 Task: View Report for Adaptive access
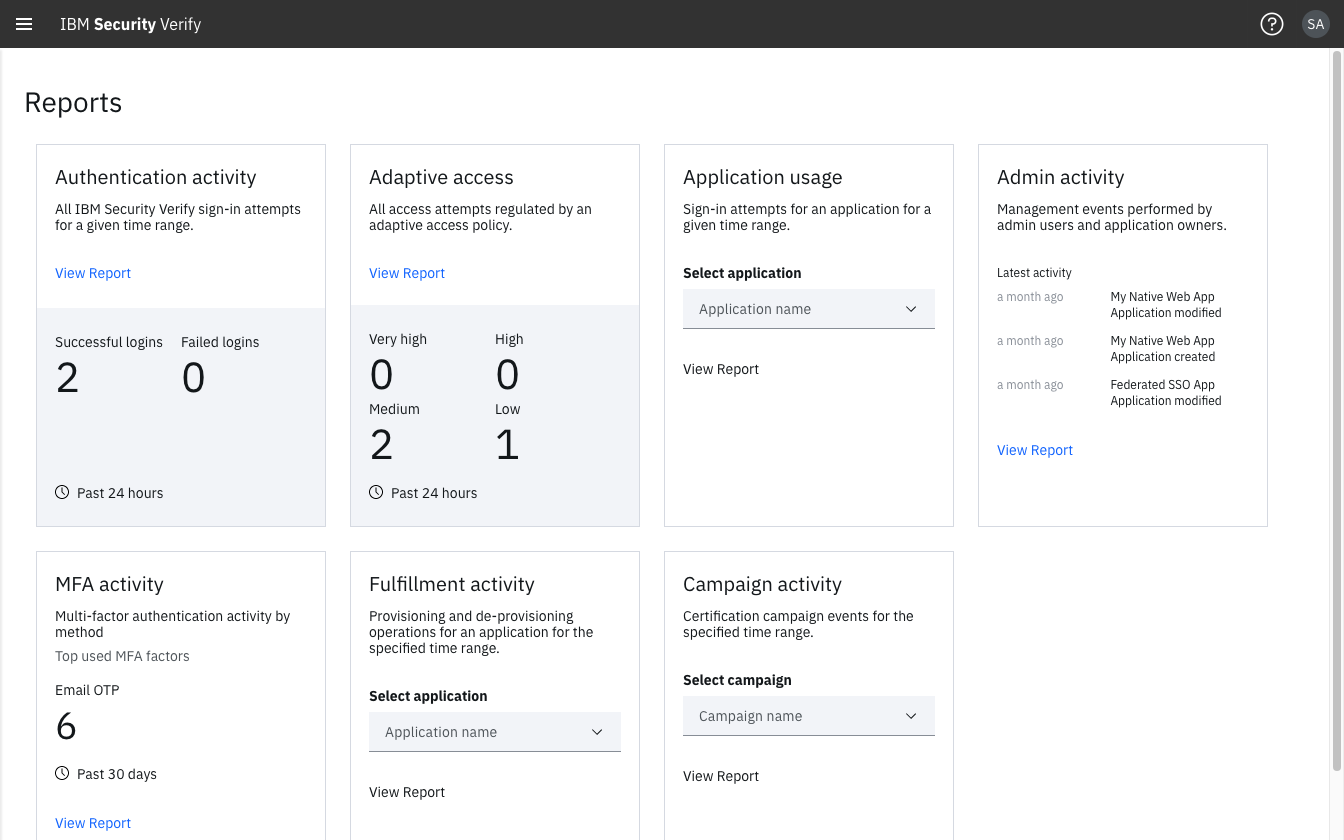coord(407,273)
